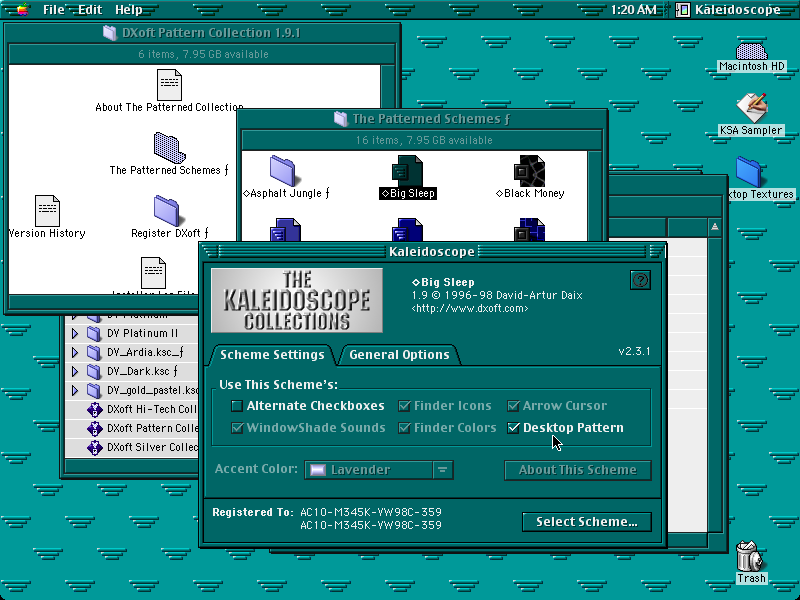Click the v2.3.1 version label
This screenshot has width=800, height=600.
[634, 351]
